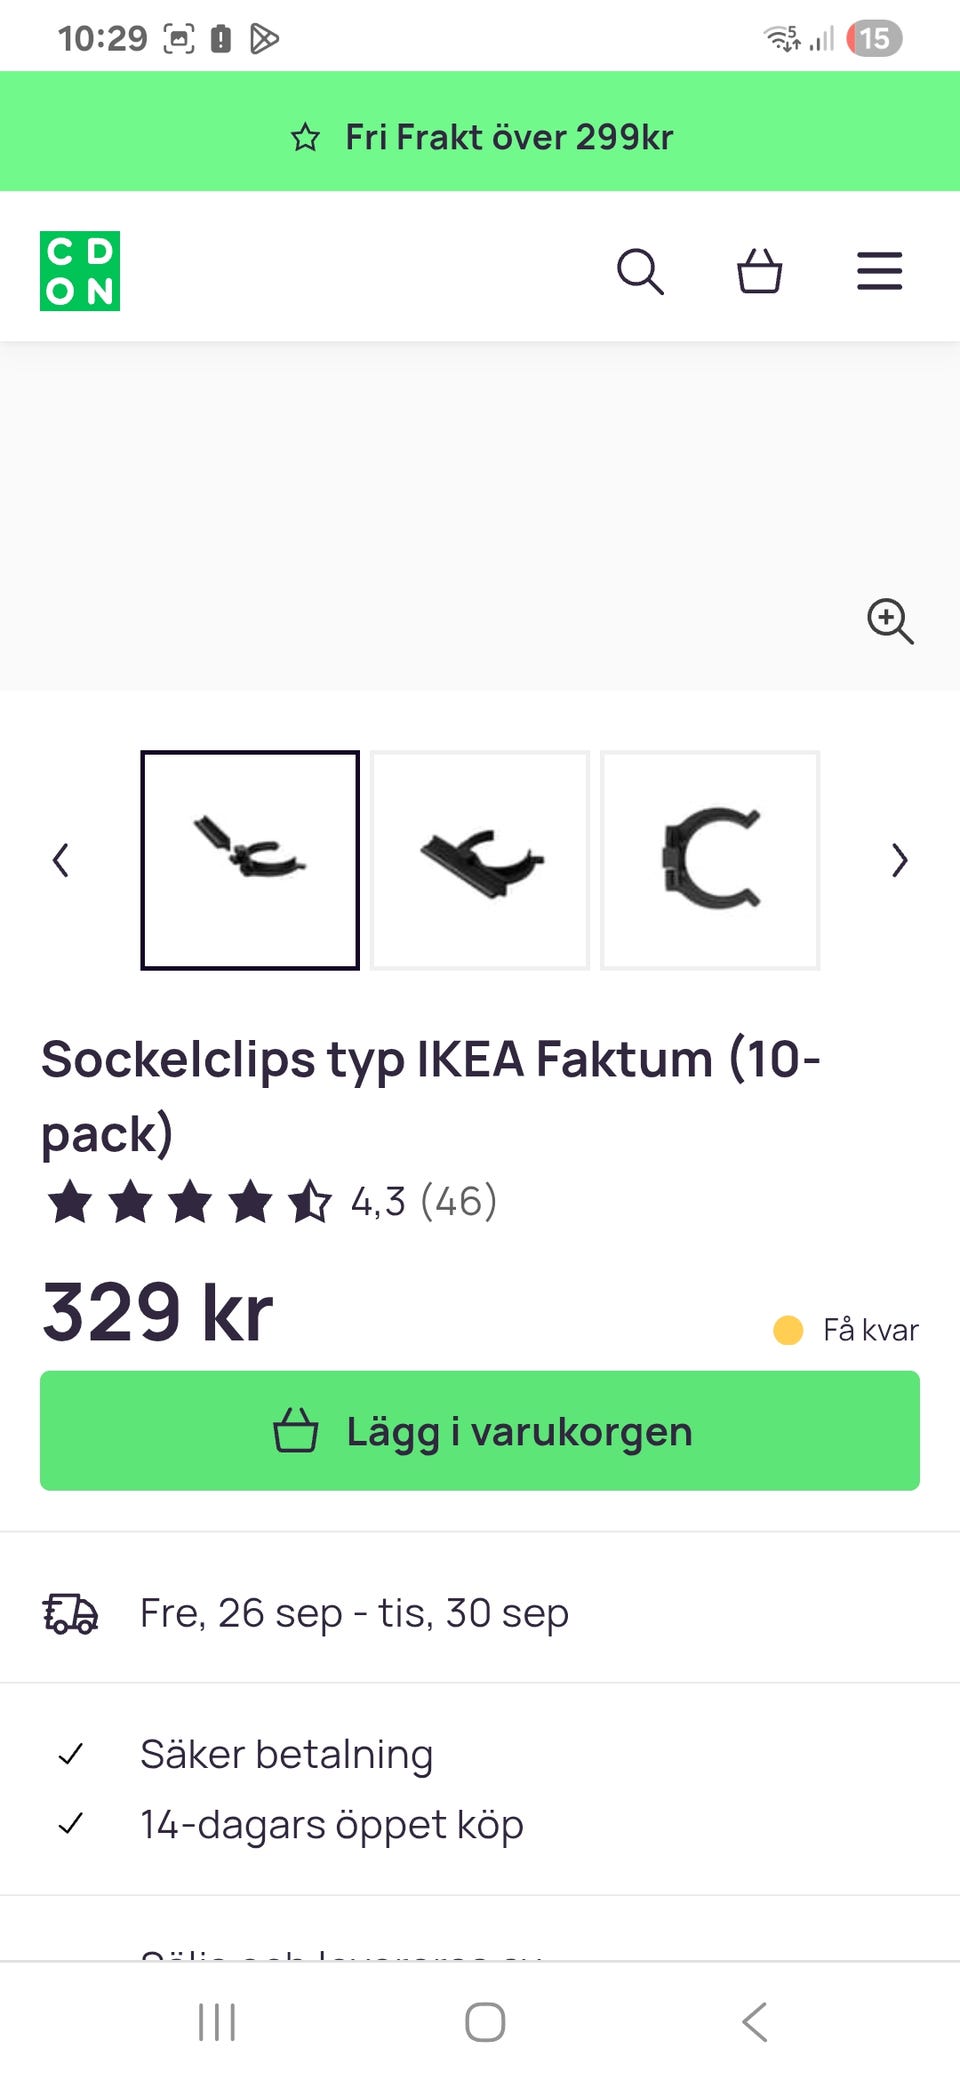Tap the delivery truck icon
Image resolution: width=960 pixels, height=2080 pixels.
click(70, 1613)
